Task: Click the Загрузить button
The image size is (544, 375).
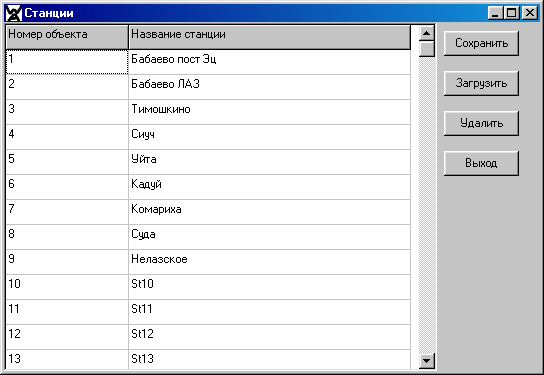Action: click(481, 83)
